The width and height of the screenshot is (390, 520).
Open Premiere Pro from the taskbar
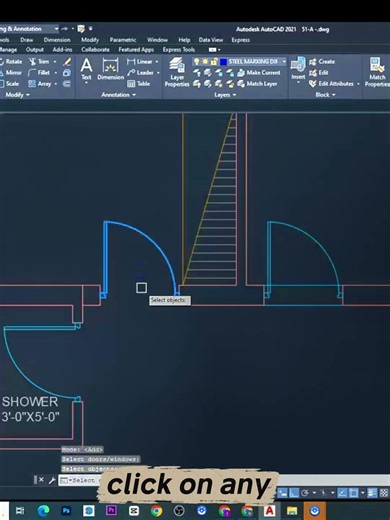(x=111, y=510)
